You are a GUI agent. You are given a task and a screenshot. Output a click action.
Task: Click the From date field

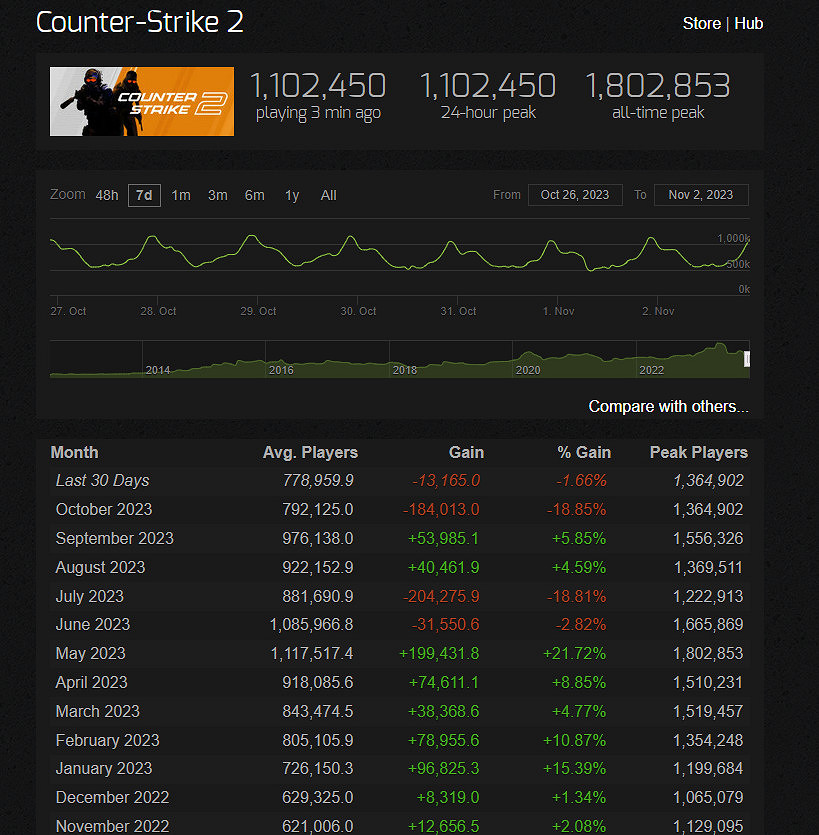575,195
